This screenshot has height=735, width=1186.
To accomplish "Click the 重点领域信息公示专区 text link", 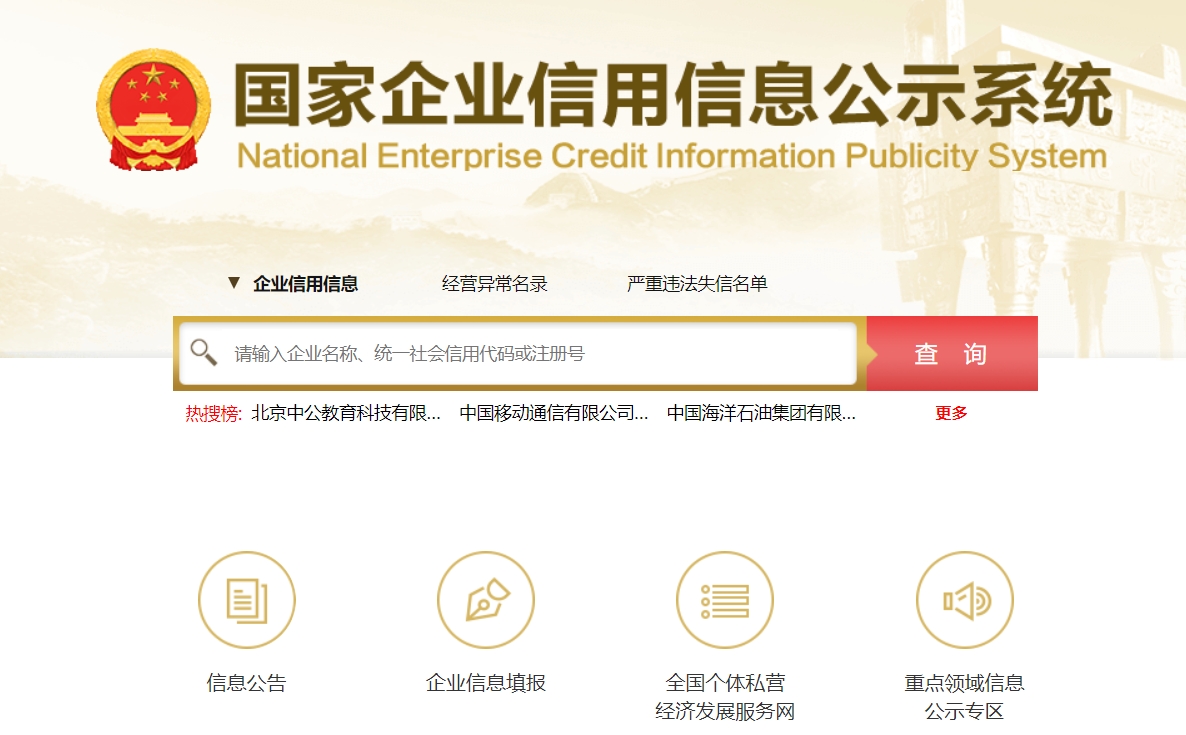I will [x=965, y=698].
